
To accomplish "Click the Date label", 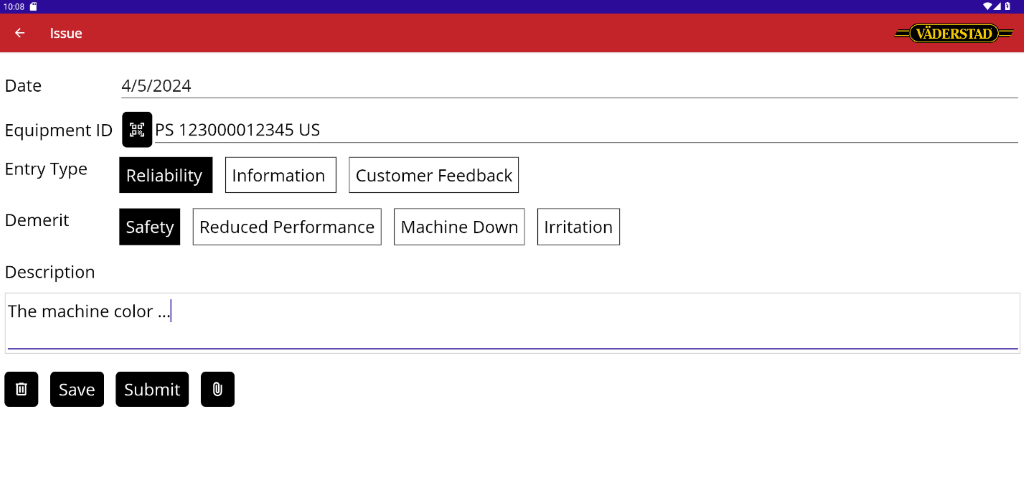I will 24,86.
